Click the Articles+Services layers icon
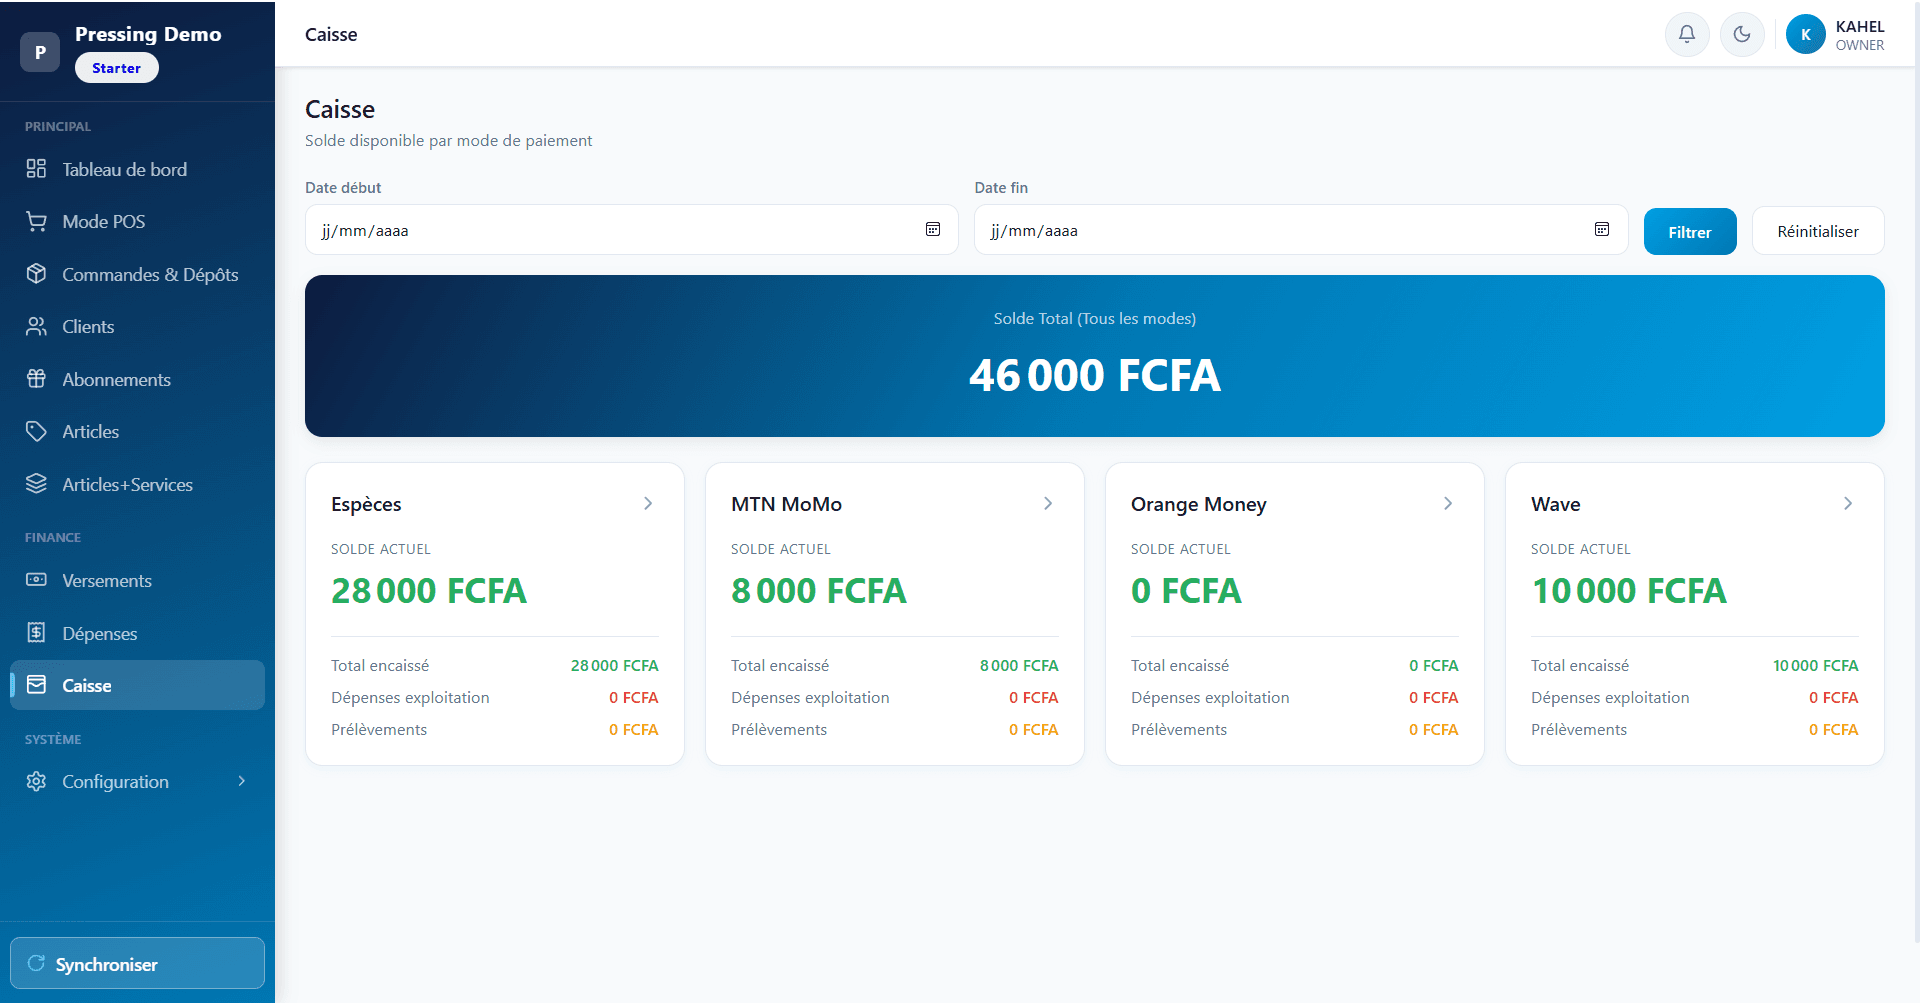The image size is (1920, 1003). [36, 484]
